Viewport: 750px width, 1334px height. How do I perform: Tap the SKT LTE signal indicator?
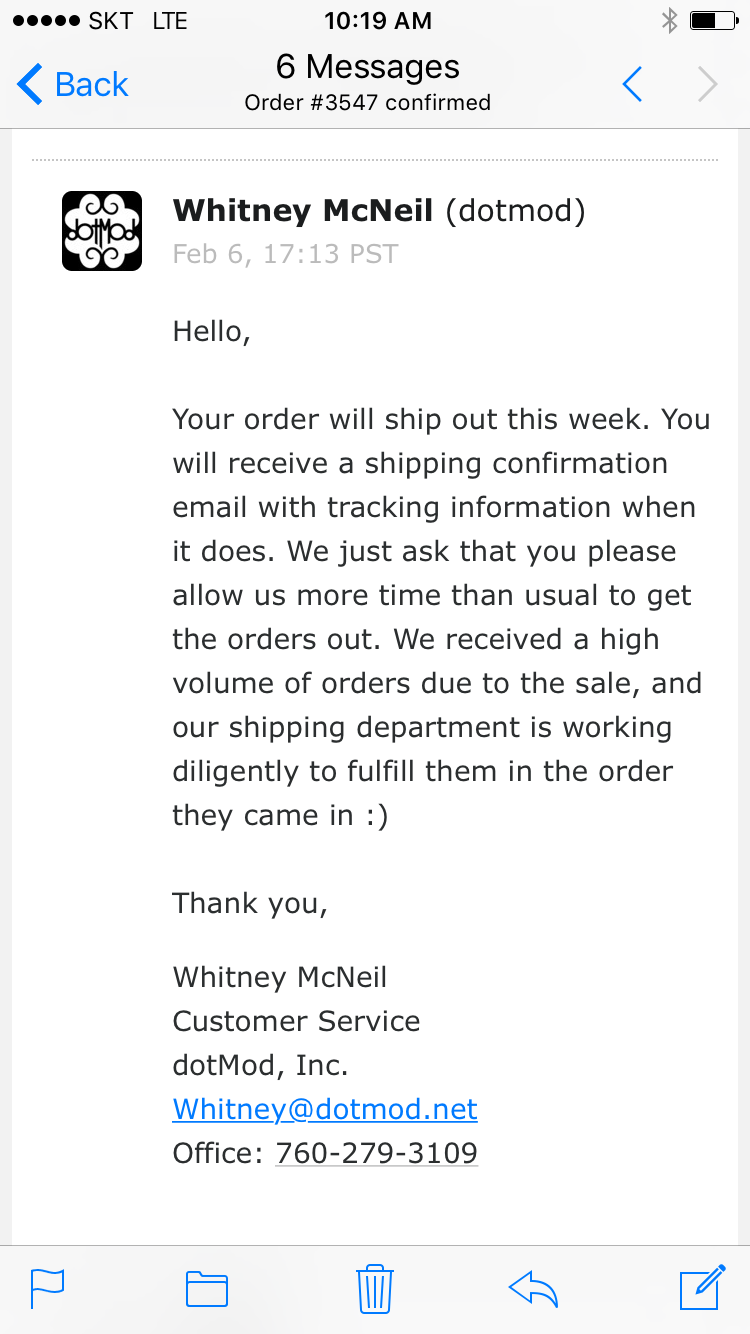point(98,20)
